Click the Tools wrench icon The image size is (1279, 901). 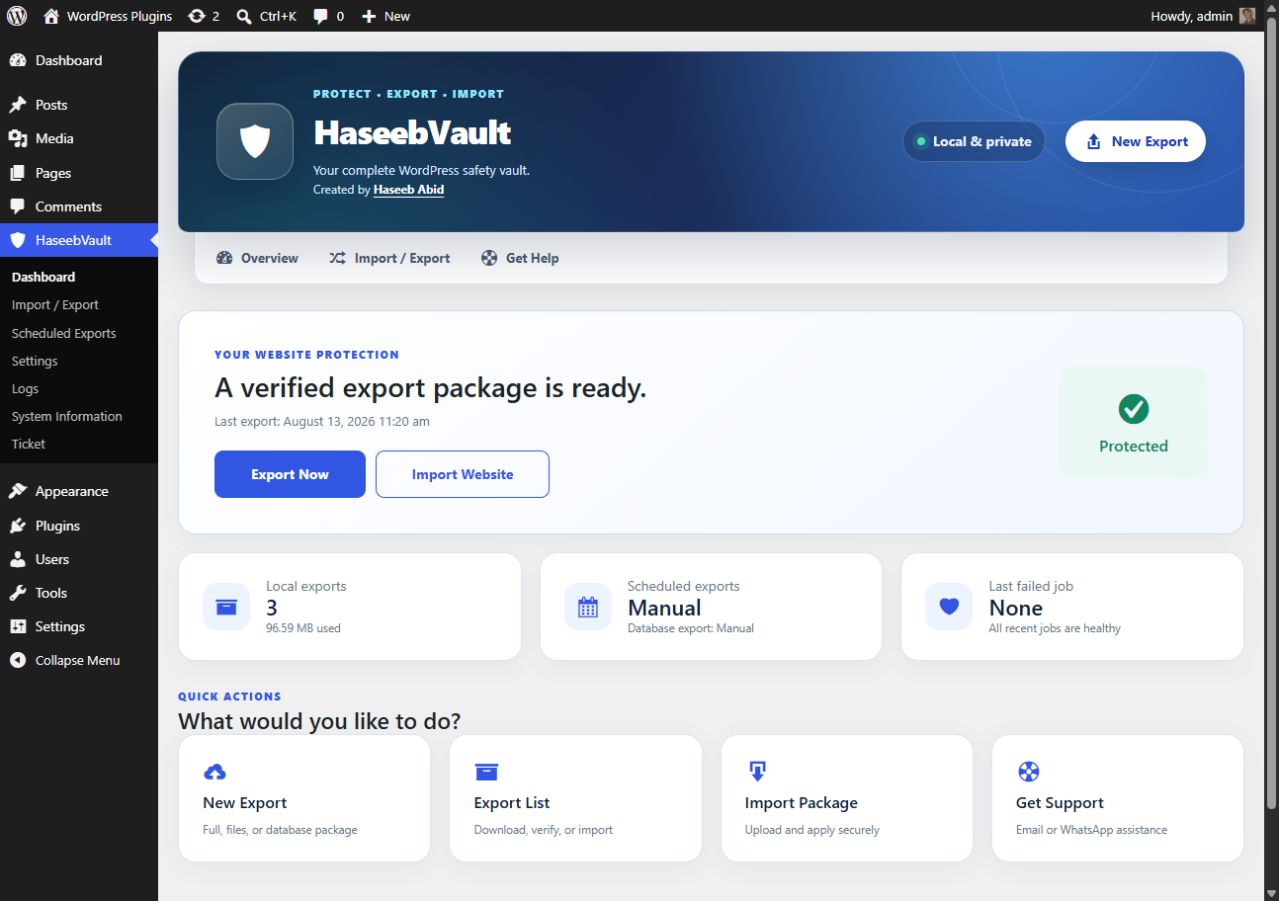pyautogui.click(x=18, y=593)
